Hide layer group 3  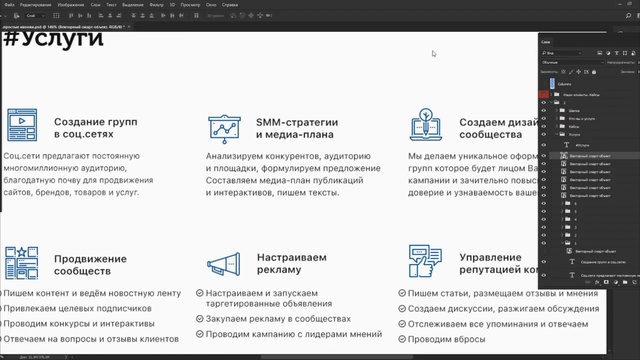[544, 227]
